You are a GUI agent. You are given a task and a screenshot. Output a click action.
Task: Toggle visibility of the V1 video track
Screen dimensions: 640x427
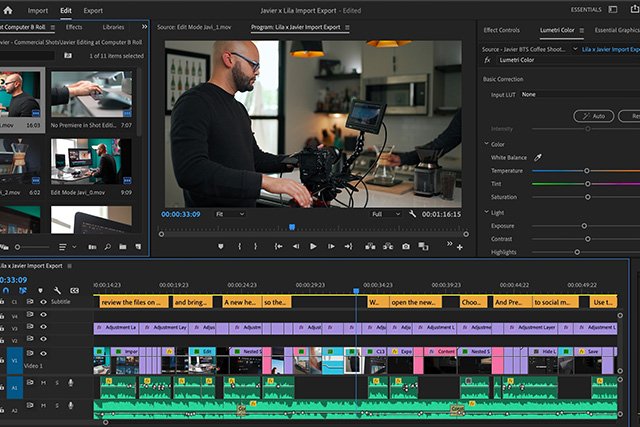(x=43, y=352)
